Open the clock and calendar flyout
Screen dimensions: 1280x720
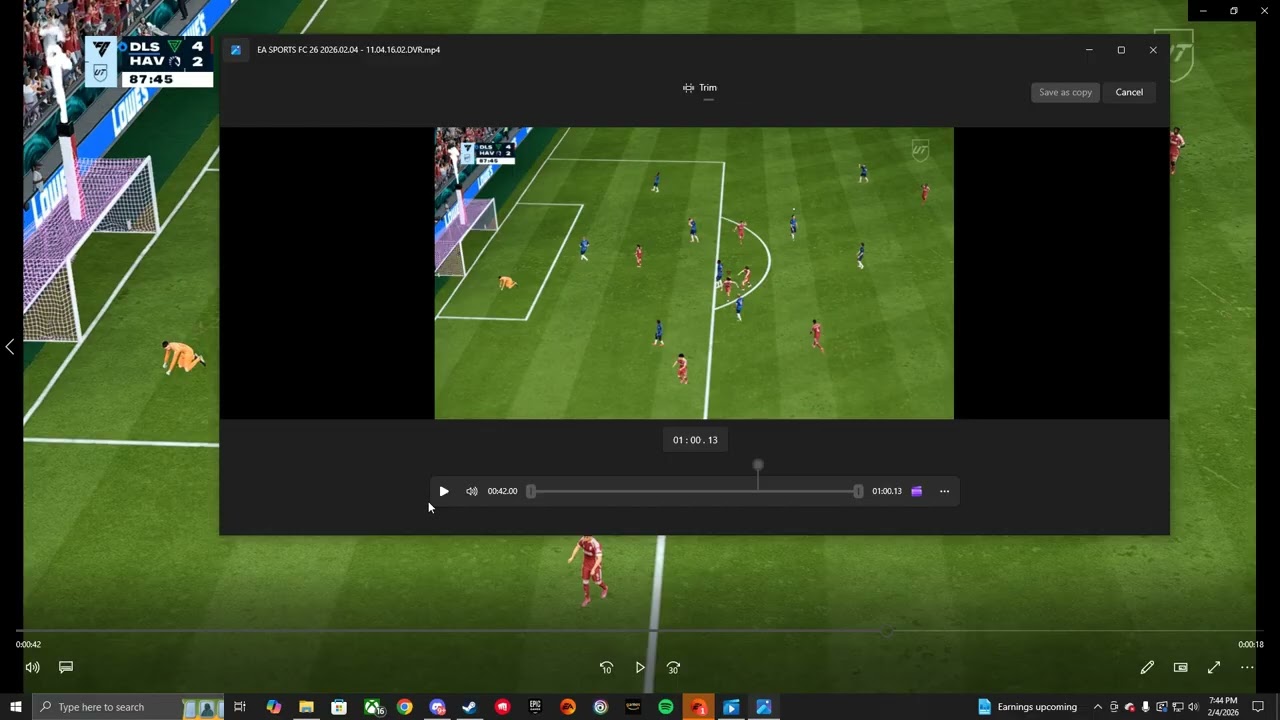tap(1223, 707)
